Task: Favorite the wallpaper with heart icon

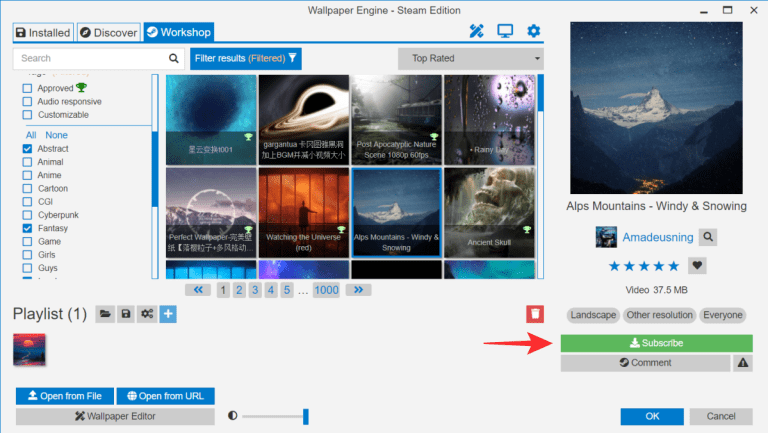Action: 697,266
